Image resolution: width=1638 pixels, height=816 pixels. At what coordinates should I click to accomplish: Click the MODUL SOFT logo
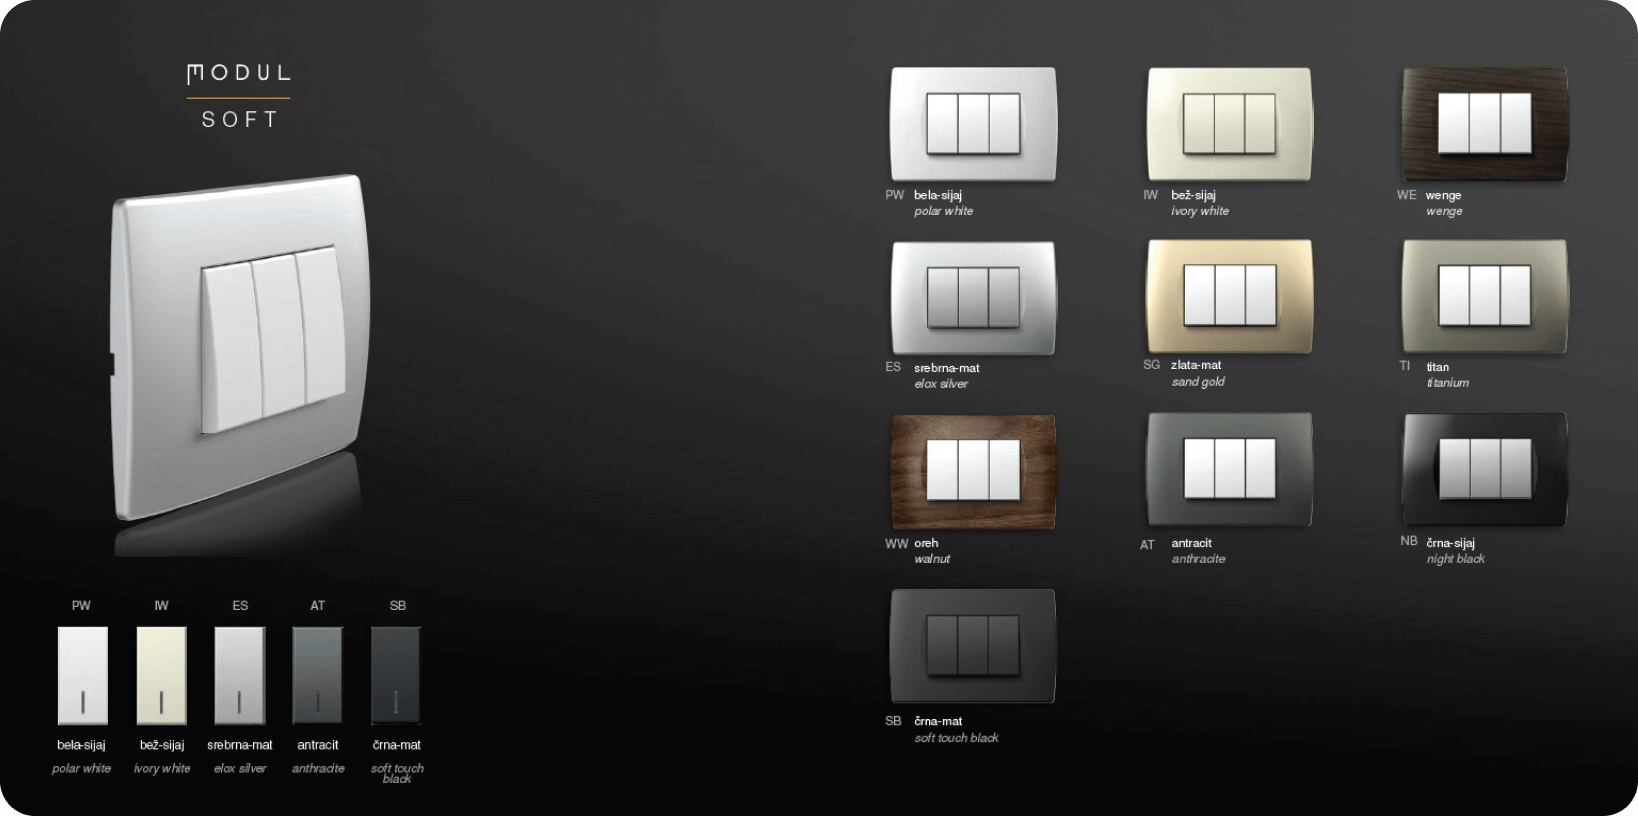tap(239, 97)
